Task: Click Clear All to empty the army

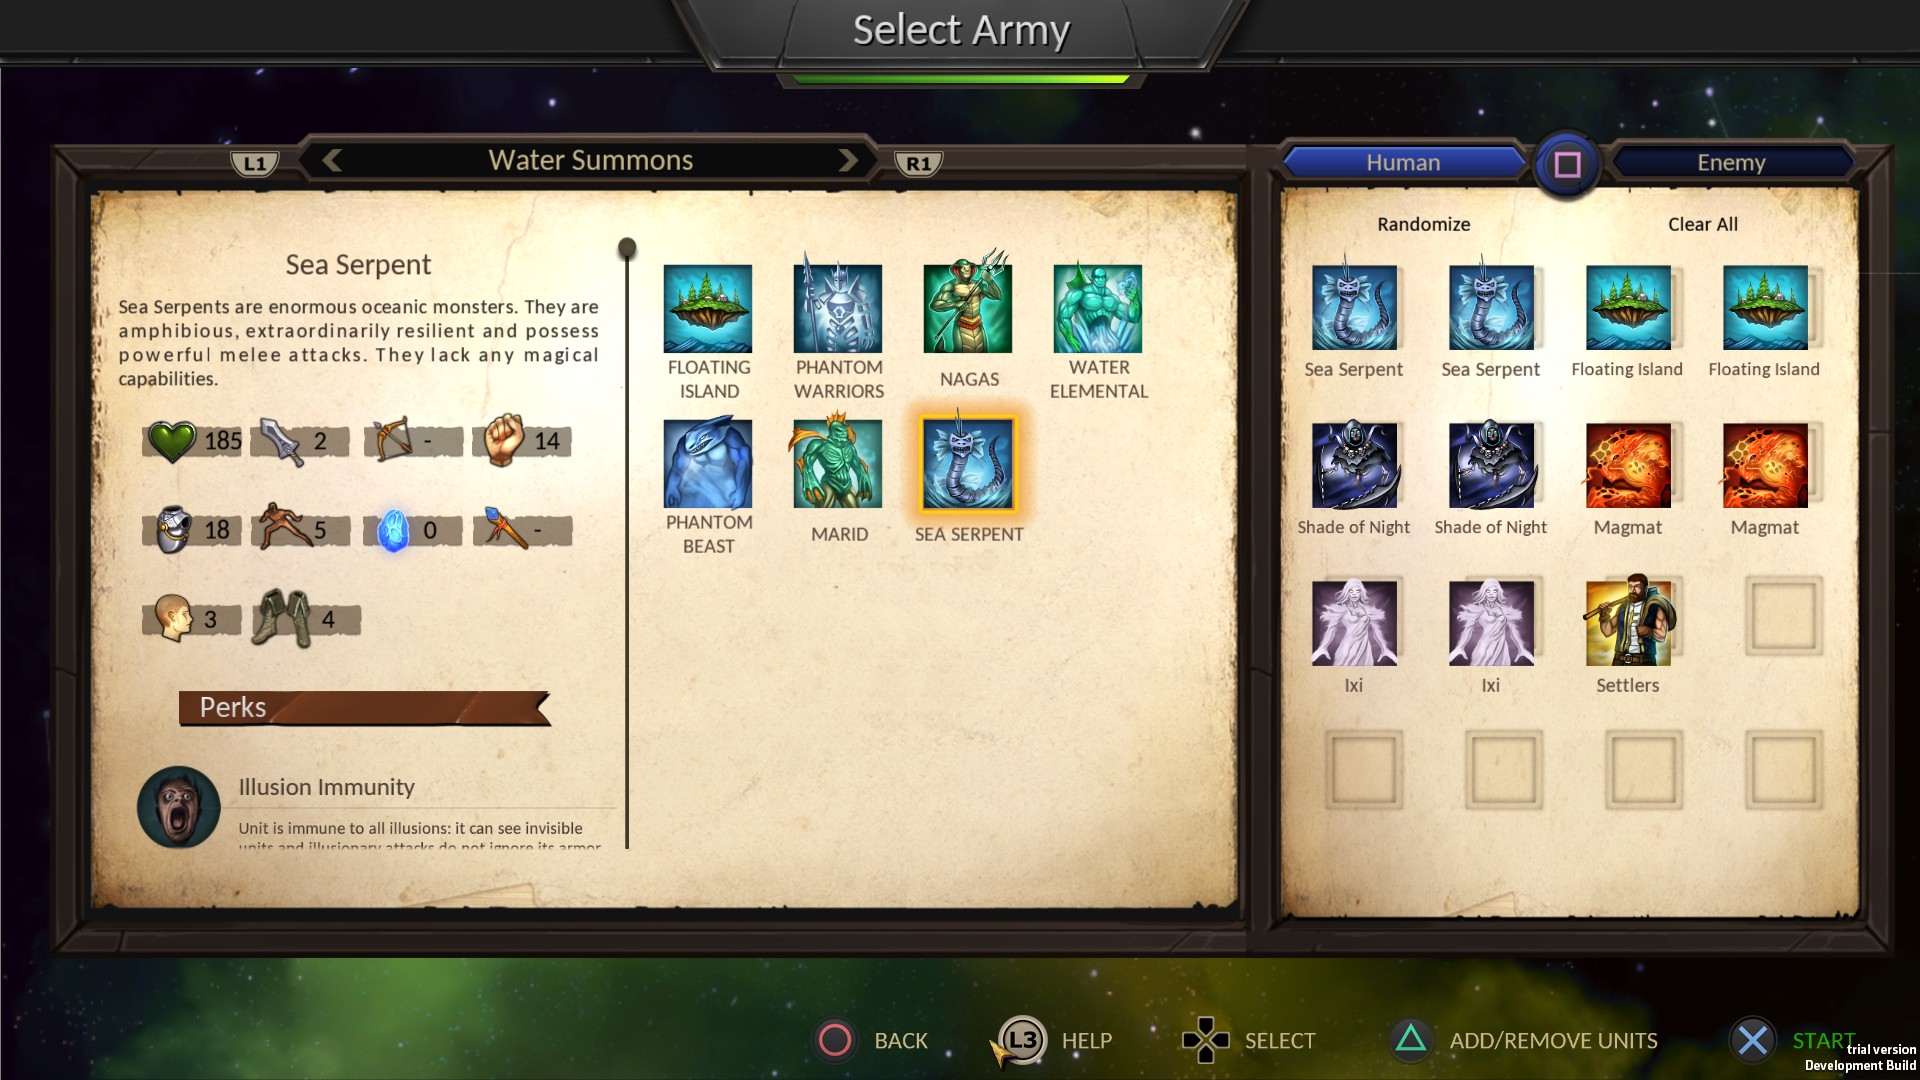Action: tap(1702, 224)
